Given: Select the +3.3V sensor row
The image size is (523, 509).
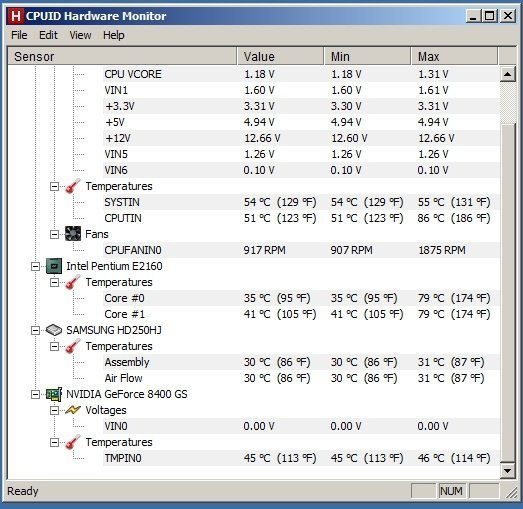Looking at the screenshot, I should (x=301, y=106).
